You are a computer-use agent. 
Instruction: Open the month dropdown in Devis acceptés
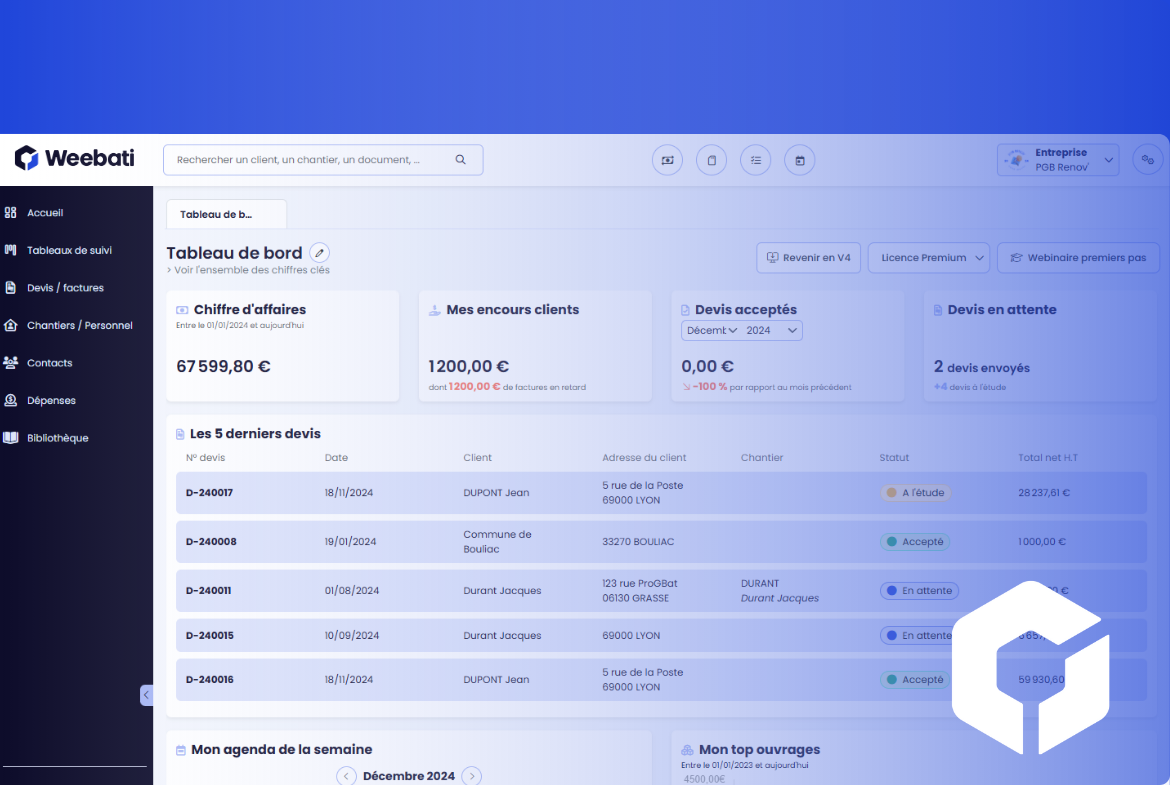[711, 331]
